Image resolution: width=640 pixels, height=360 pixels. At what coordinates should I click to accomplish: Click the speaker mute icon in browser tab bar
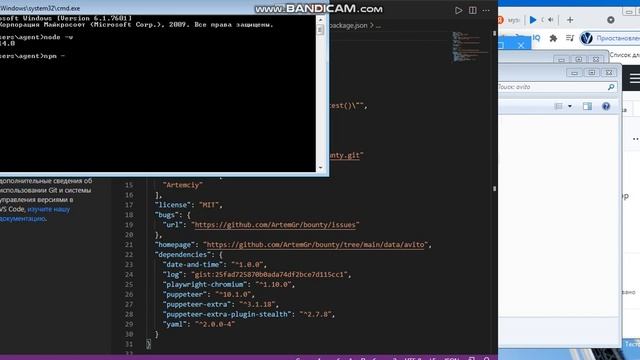(551, 20)
